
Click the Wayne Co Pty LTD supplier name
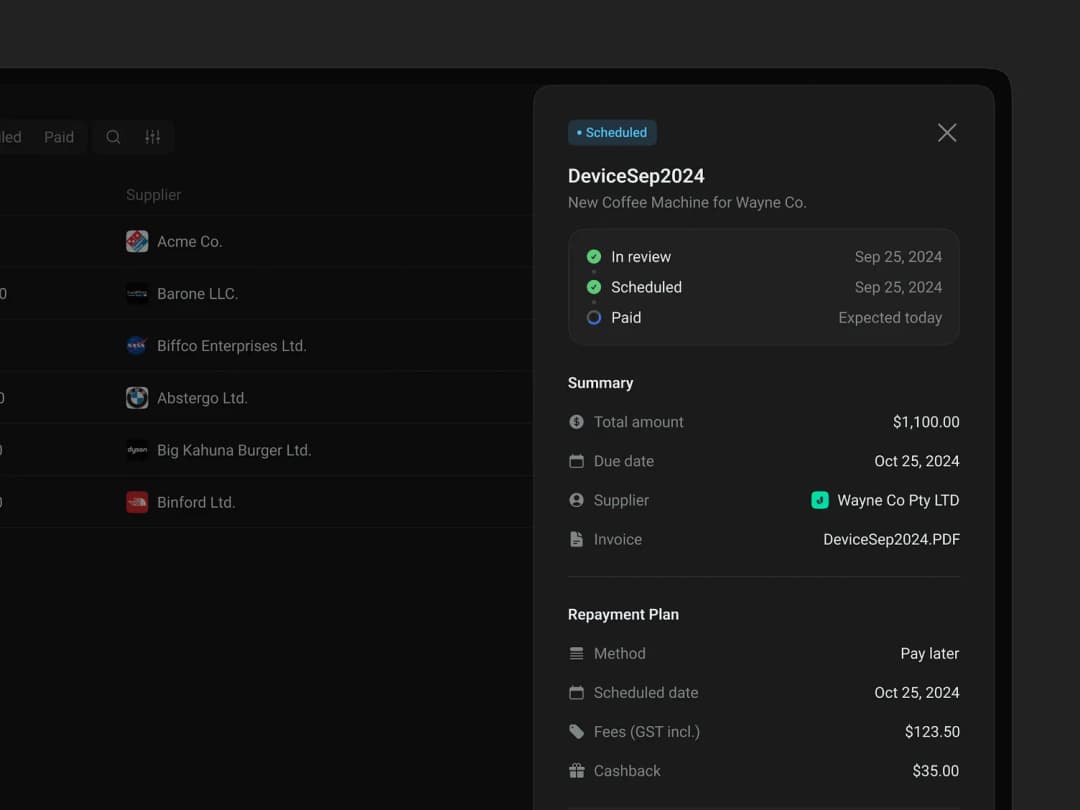click(897, 500)
